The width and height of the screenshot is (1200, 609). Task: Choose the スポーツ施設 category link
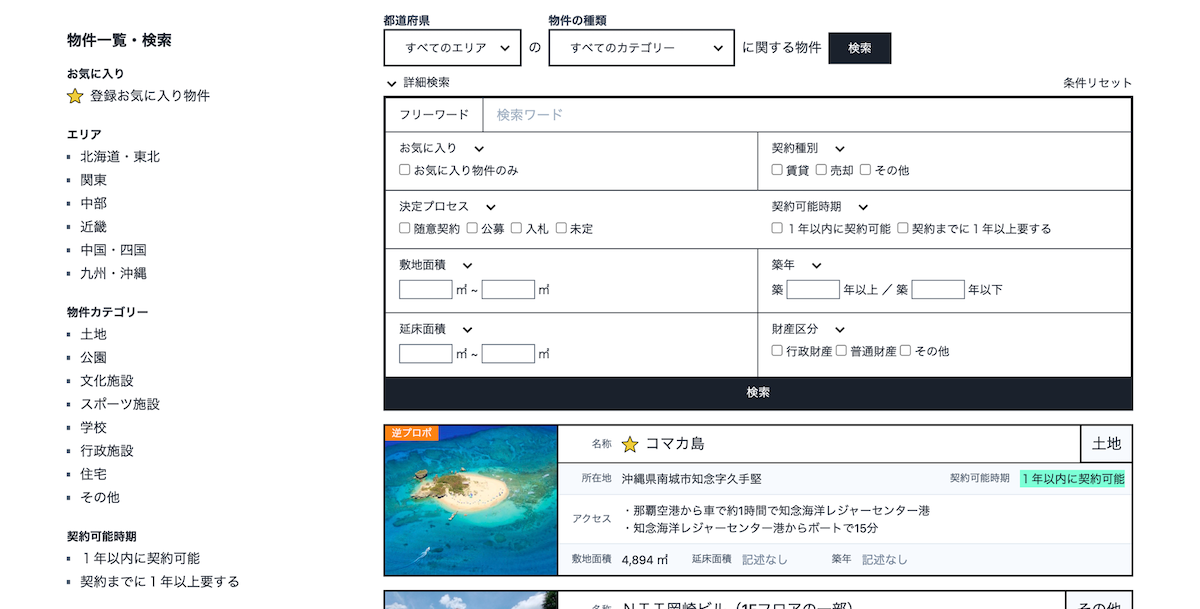point(120,404)
